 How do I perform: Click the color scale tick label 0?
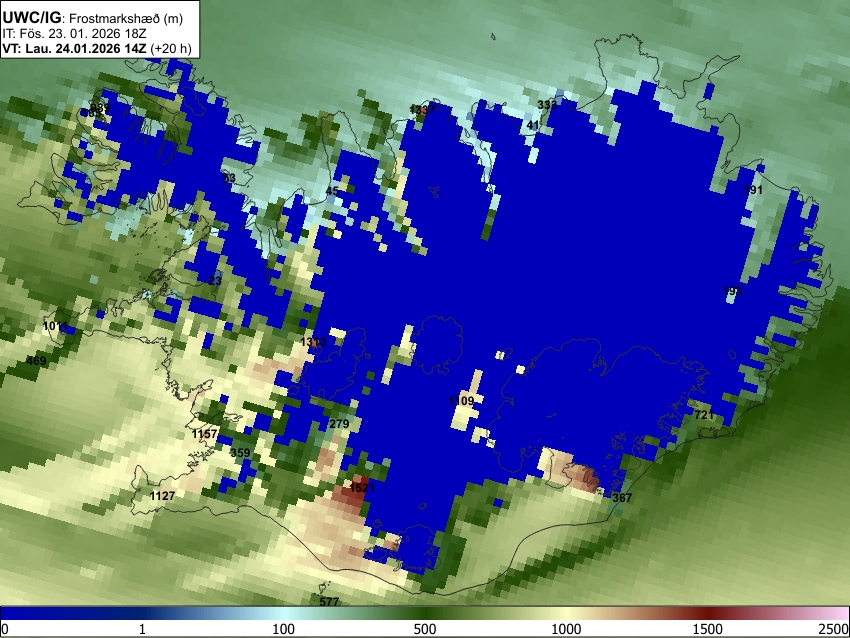click(5, 629)
